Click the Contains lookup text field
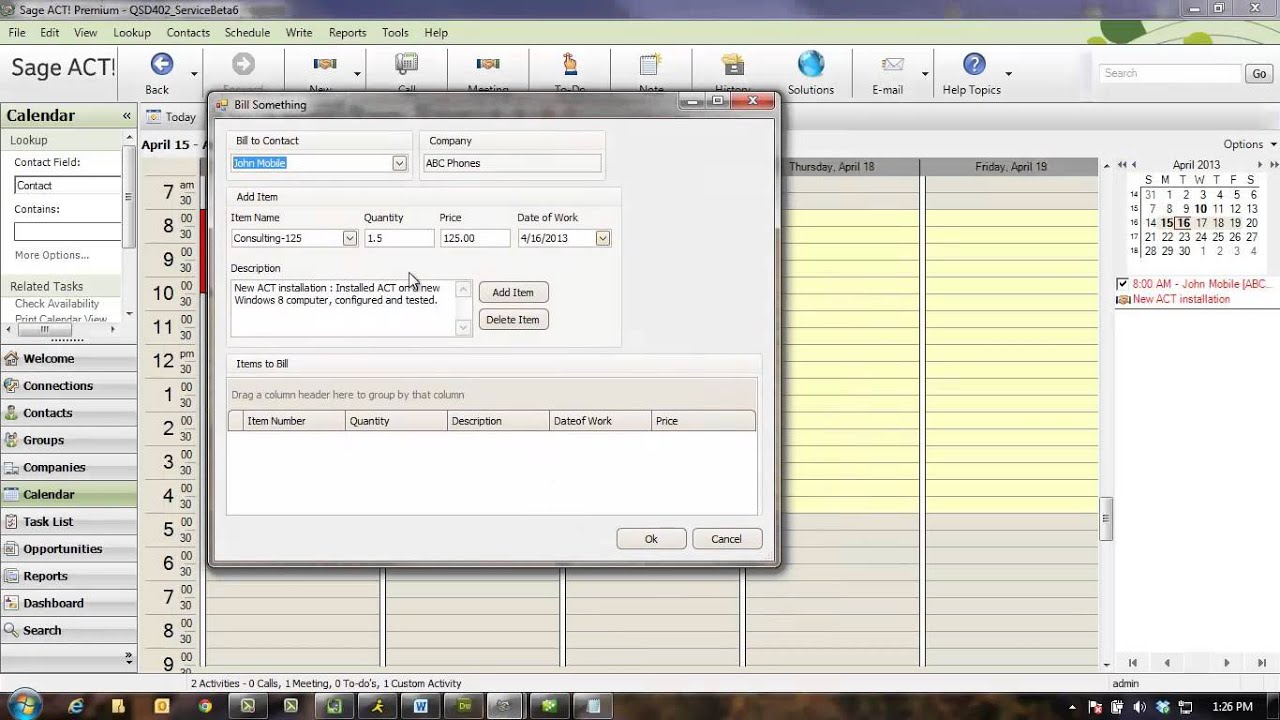 67,232
